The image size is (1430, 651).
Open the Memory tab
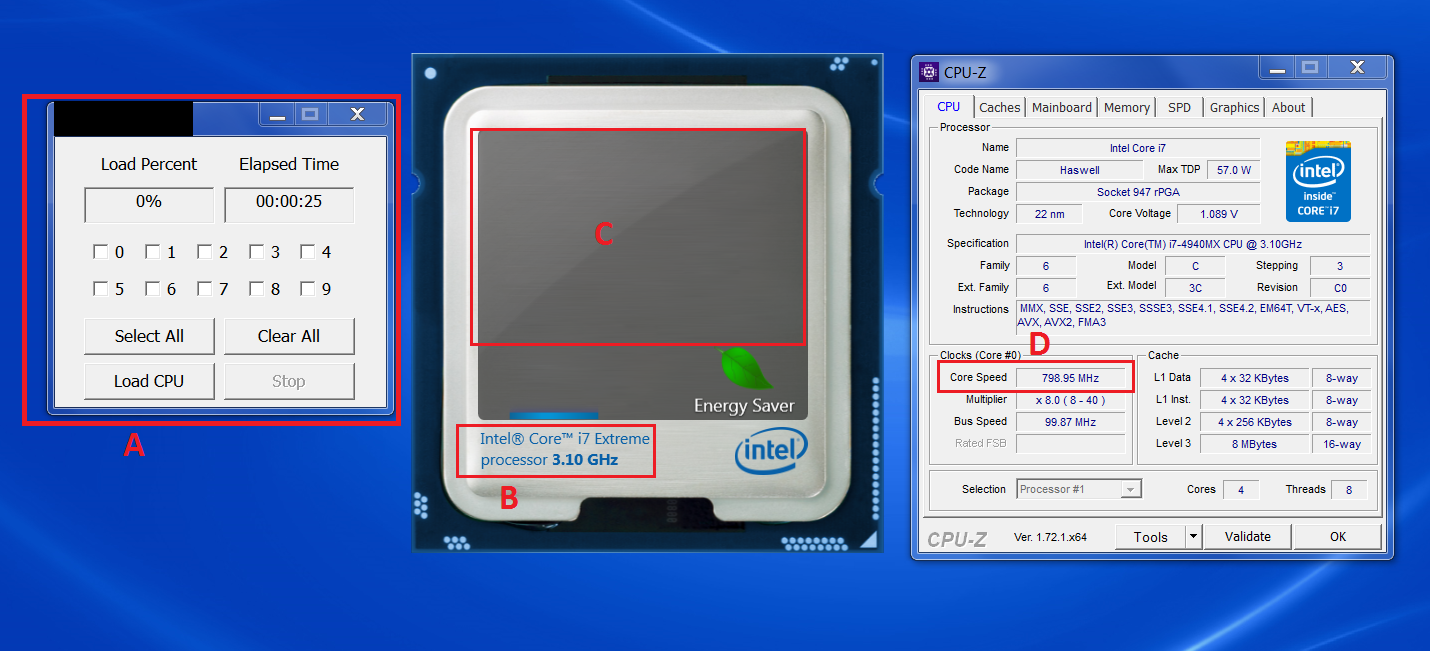tap(1127, 107)
